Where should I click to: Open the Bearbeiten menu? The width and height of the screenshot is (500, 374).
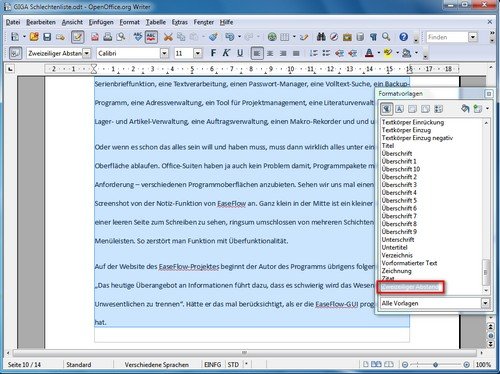[x=41, y=22]
